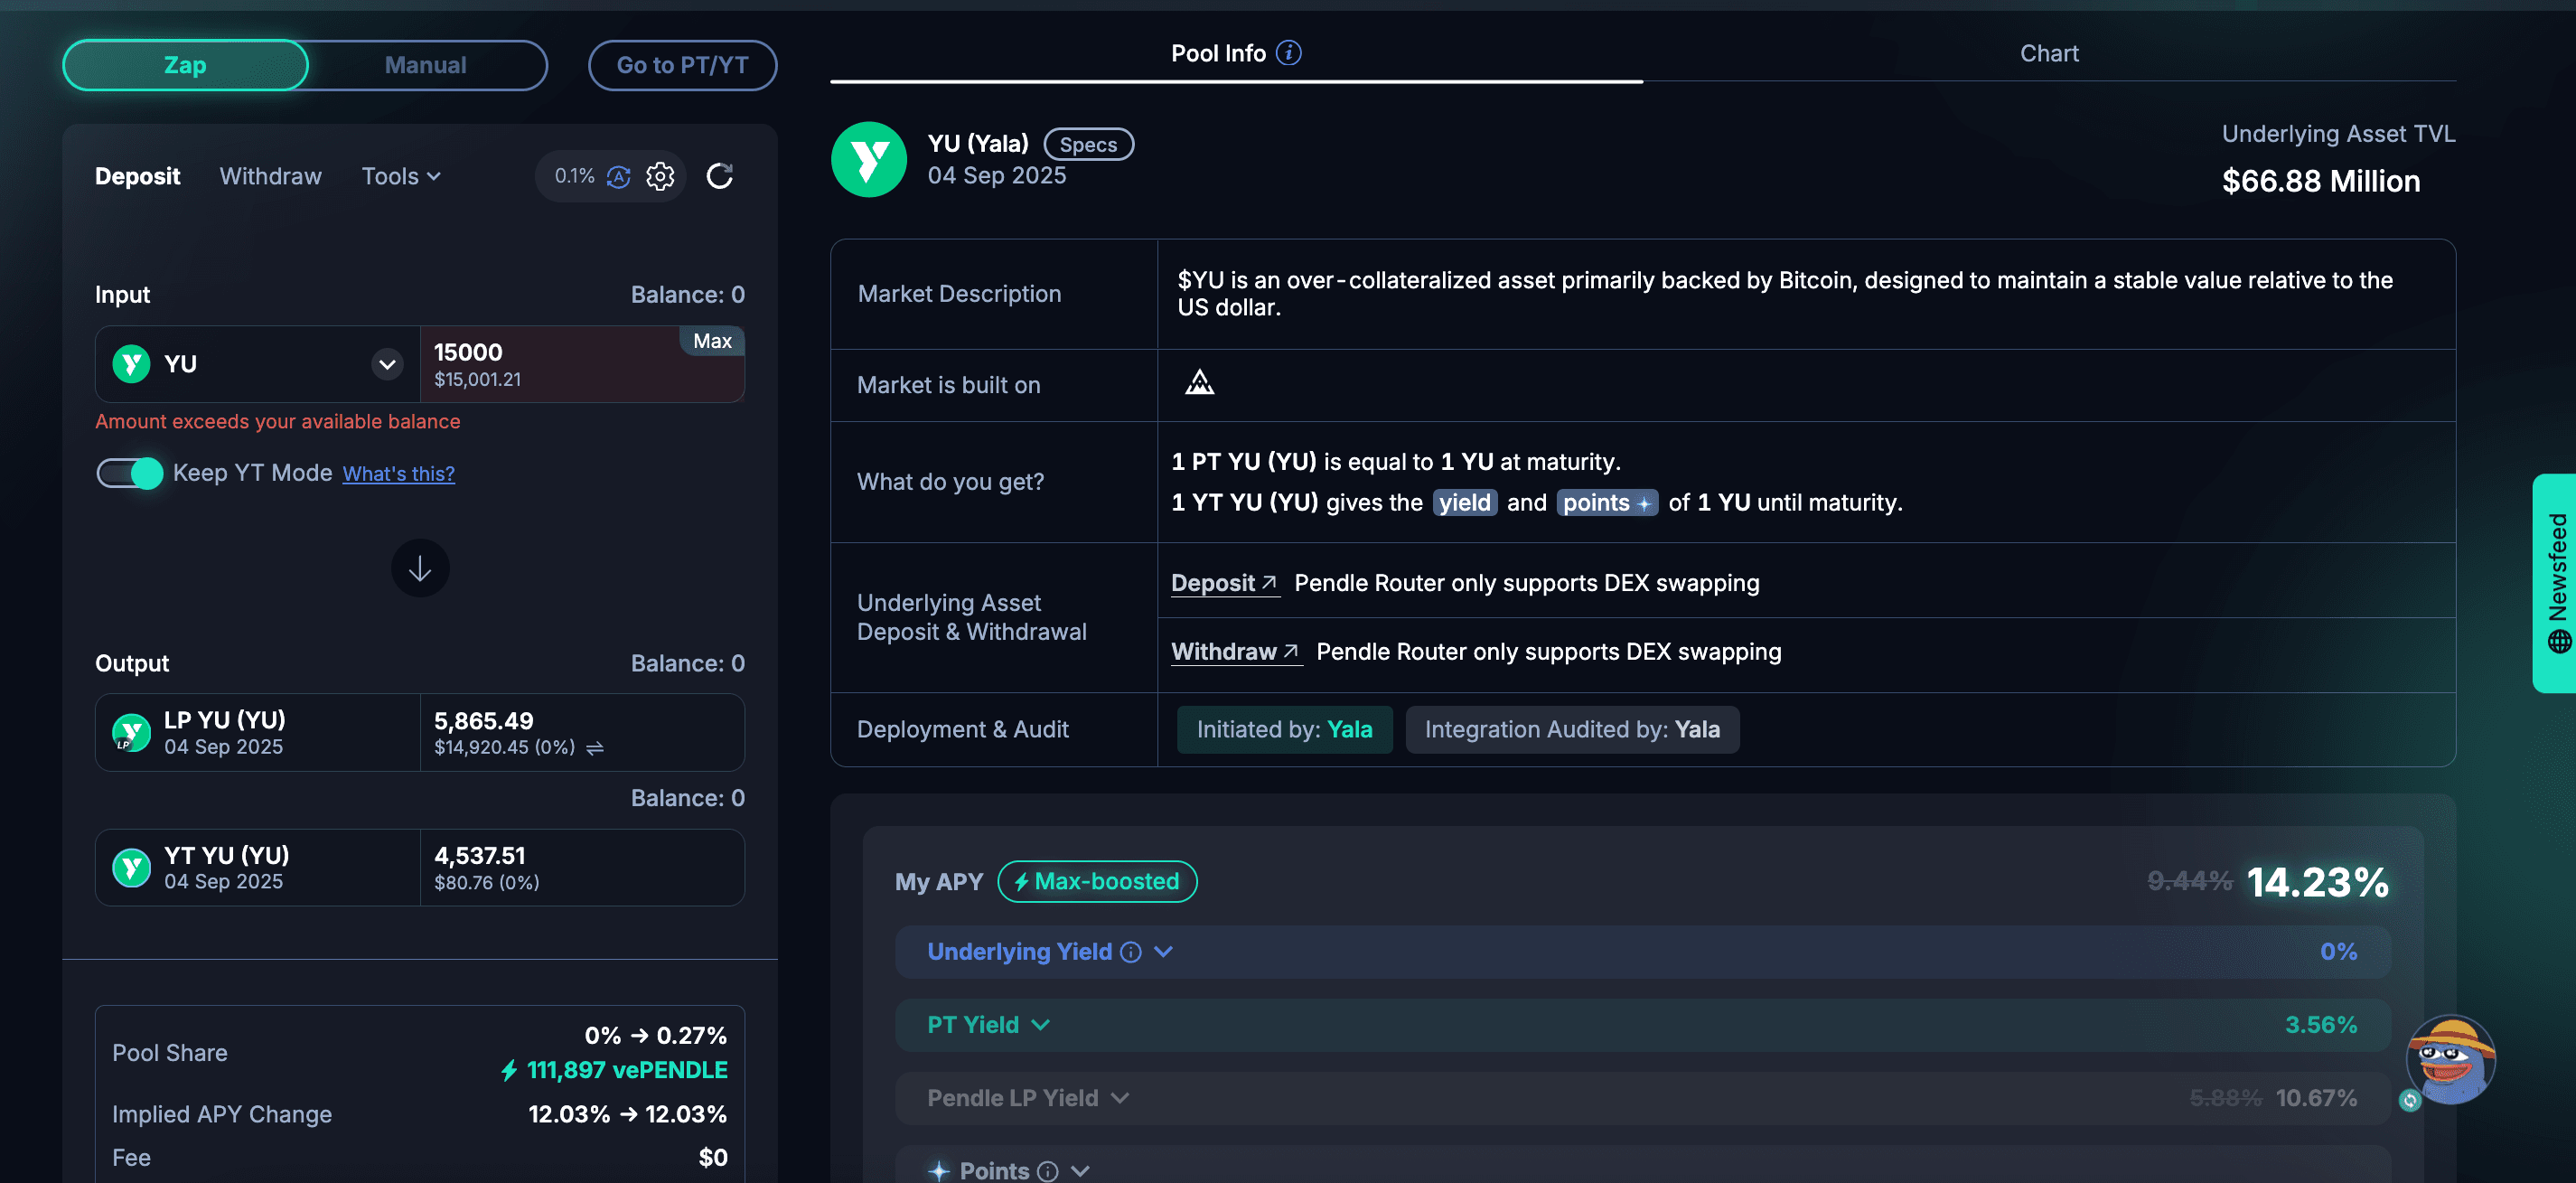Click the Amount exceeds your available balance message
The width and height of the screenshot is (2576, 1183).
(278, 421)
